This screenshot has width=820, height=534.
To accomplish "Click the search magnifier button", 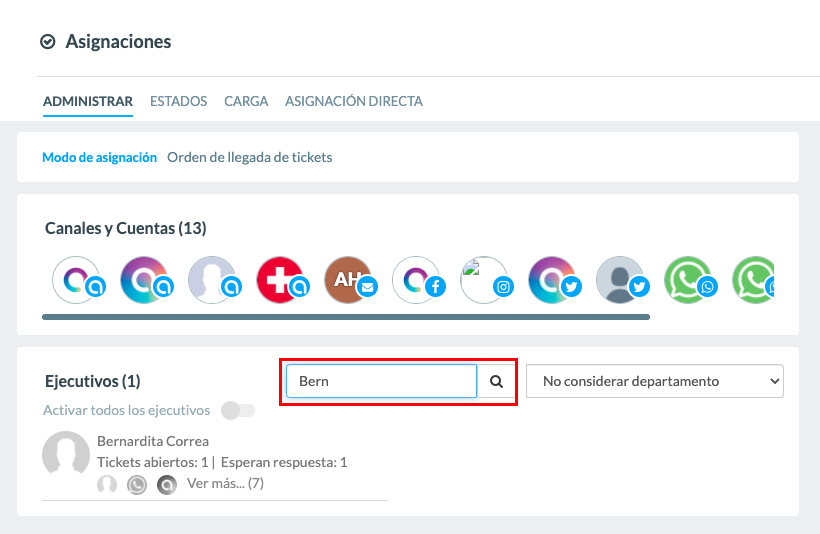I will click(496, 381).
